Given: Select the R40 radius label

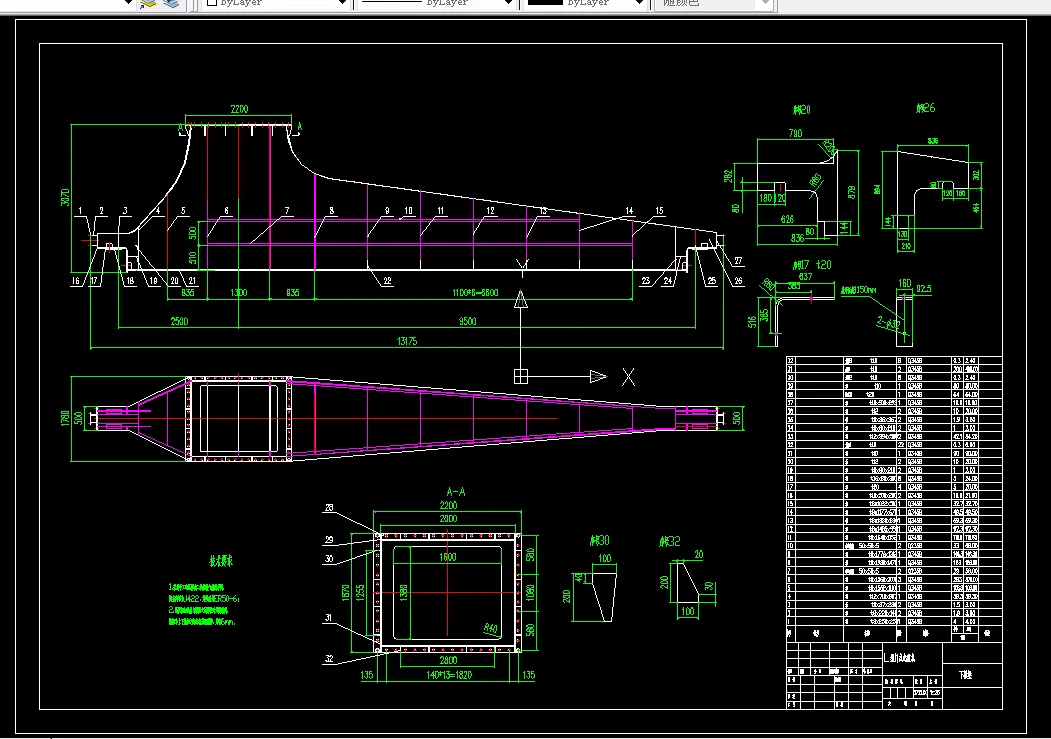Looking at the screenshot, I should pyautogui.click(x=491, y=628).
